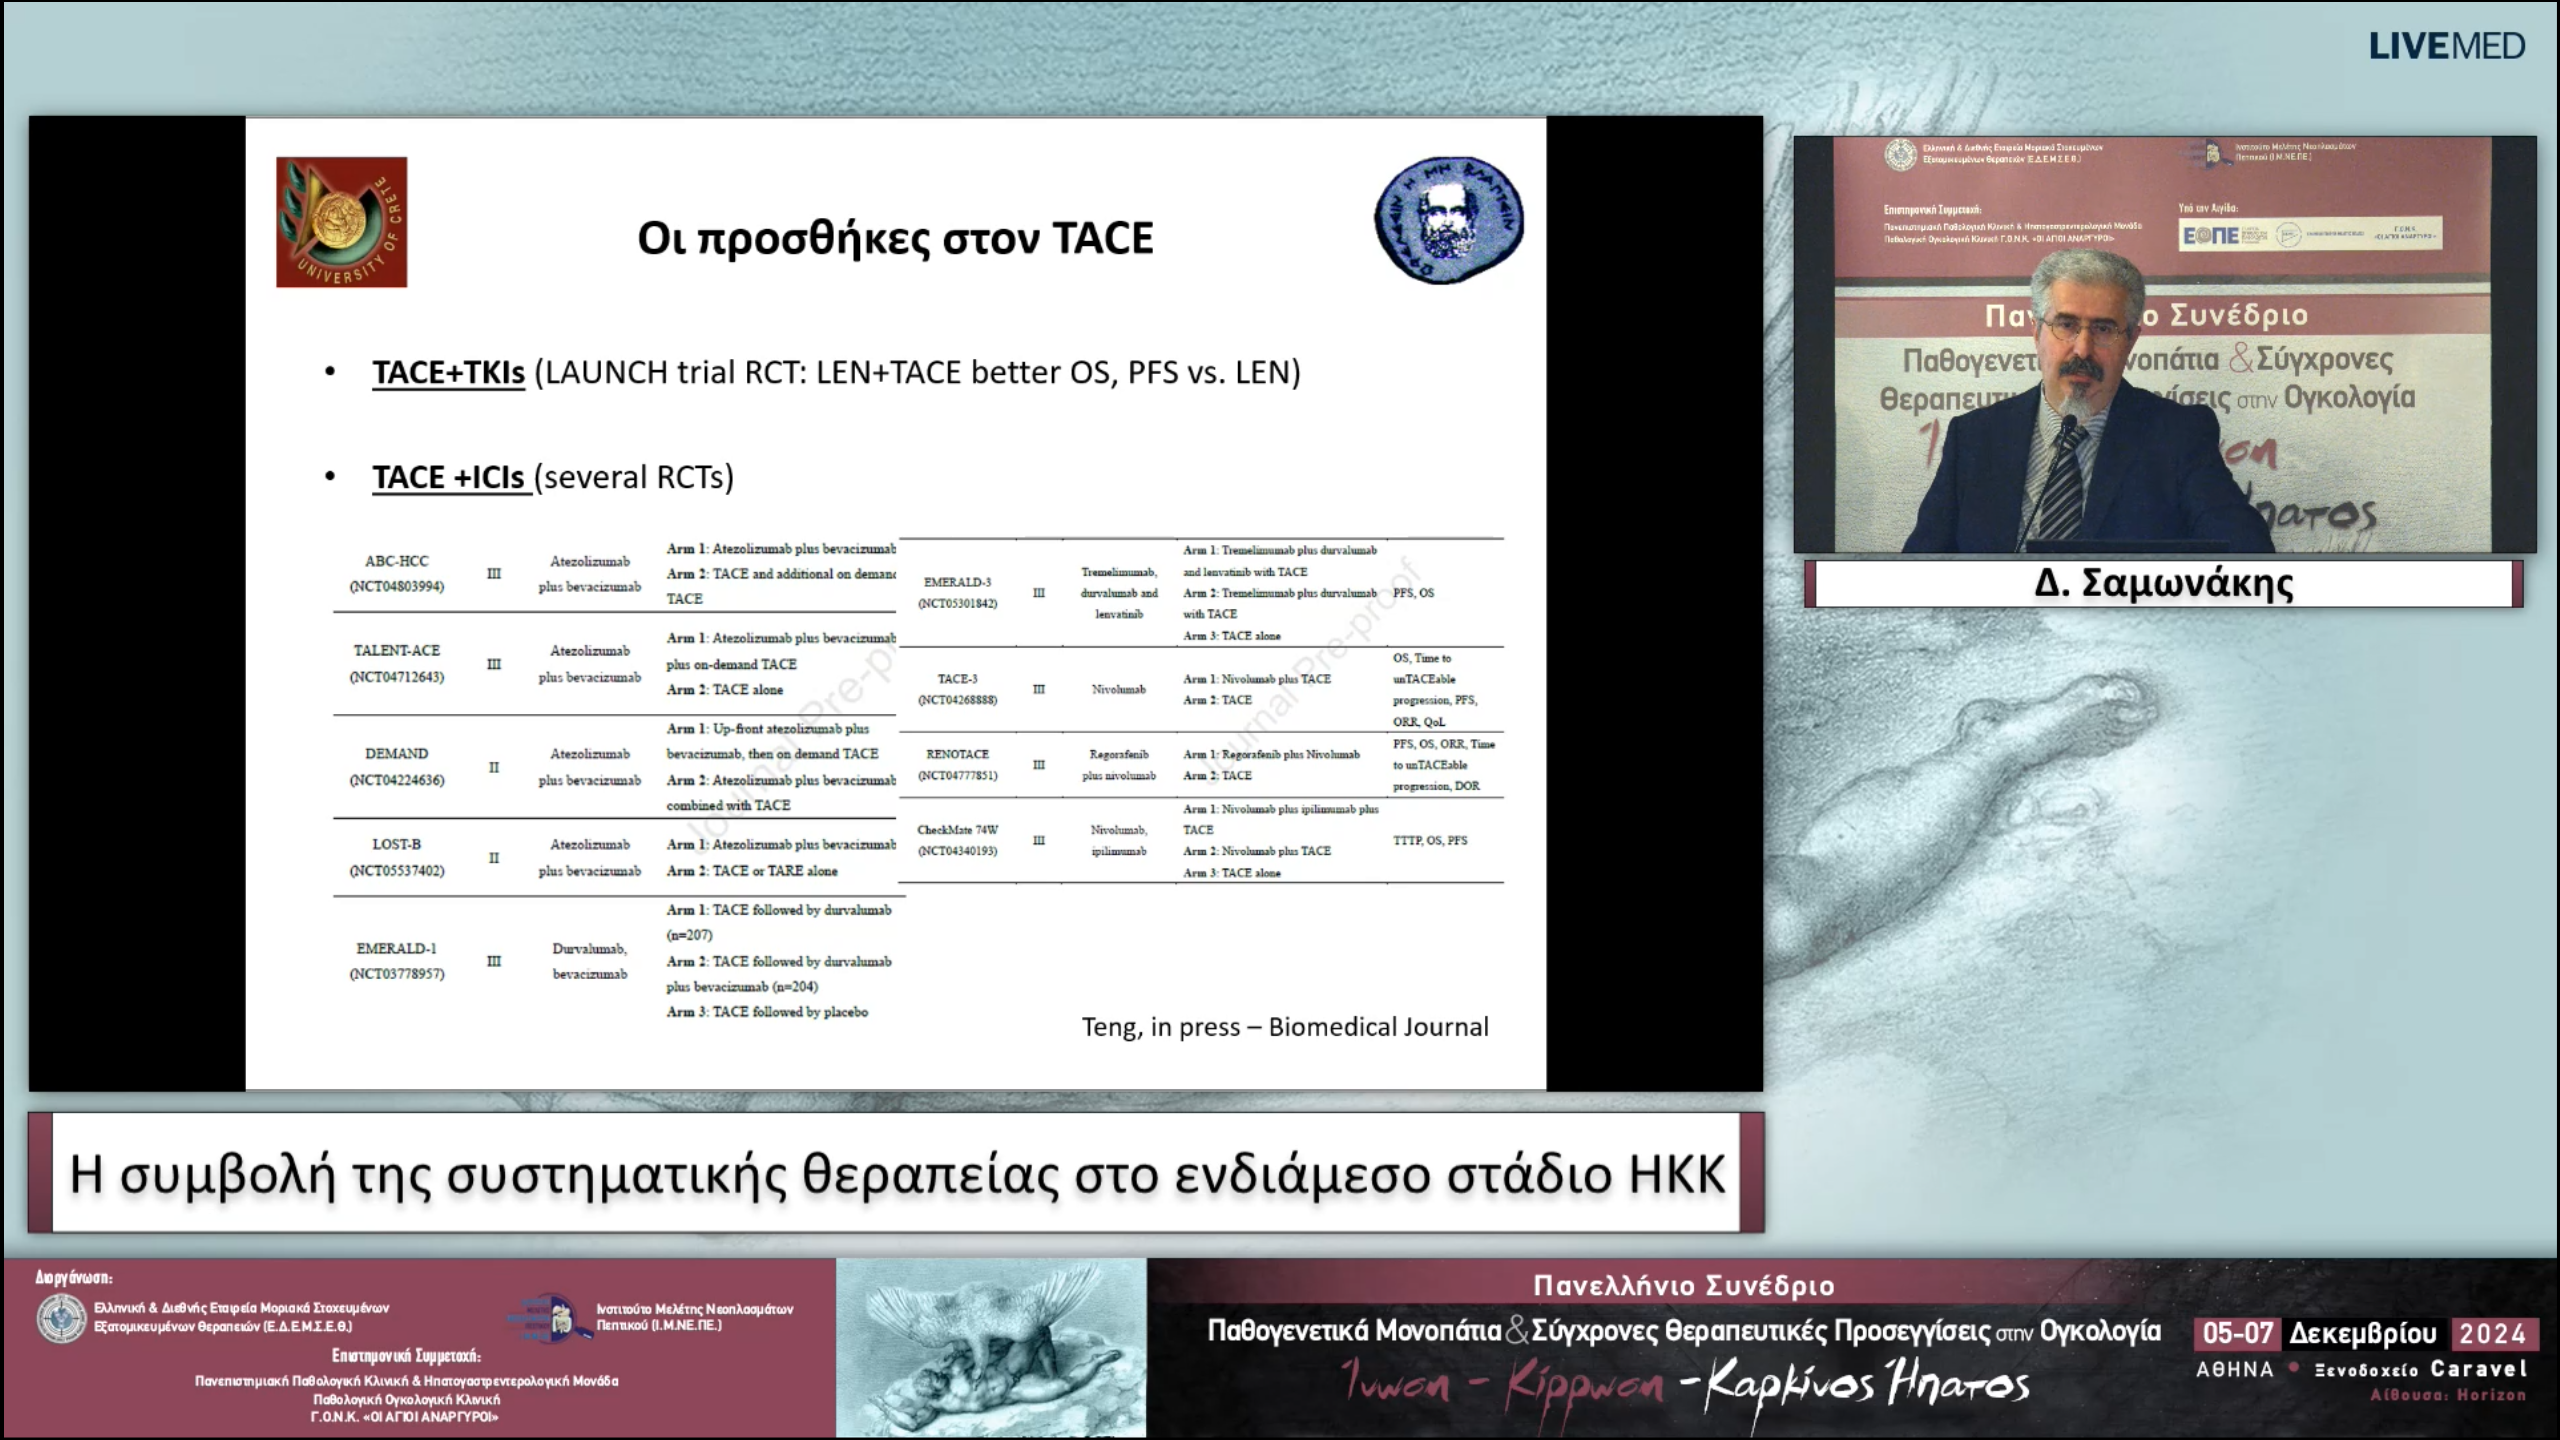The width and height of the screenshot is (2560, 1440).
Task: Click the Αίθουσα: Horizon room label
Action: coord(2448,1395)
